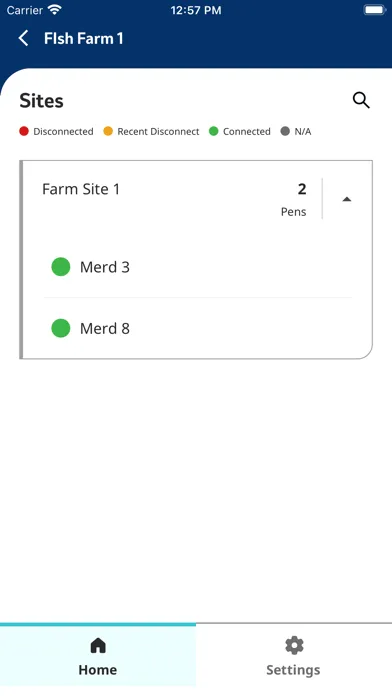Tap the Settings gear icon
Viewport: 392px width, 696px height.
pyautogui.click(x=293, y=645)
